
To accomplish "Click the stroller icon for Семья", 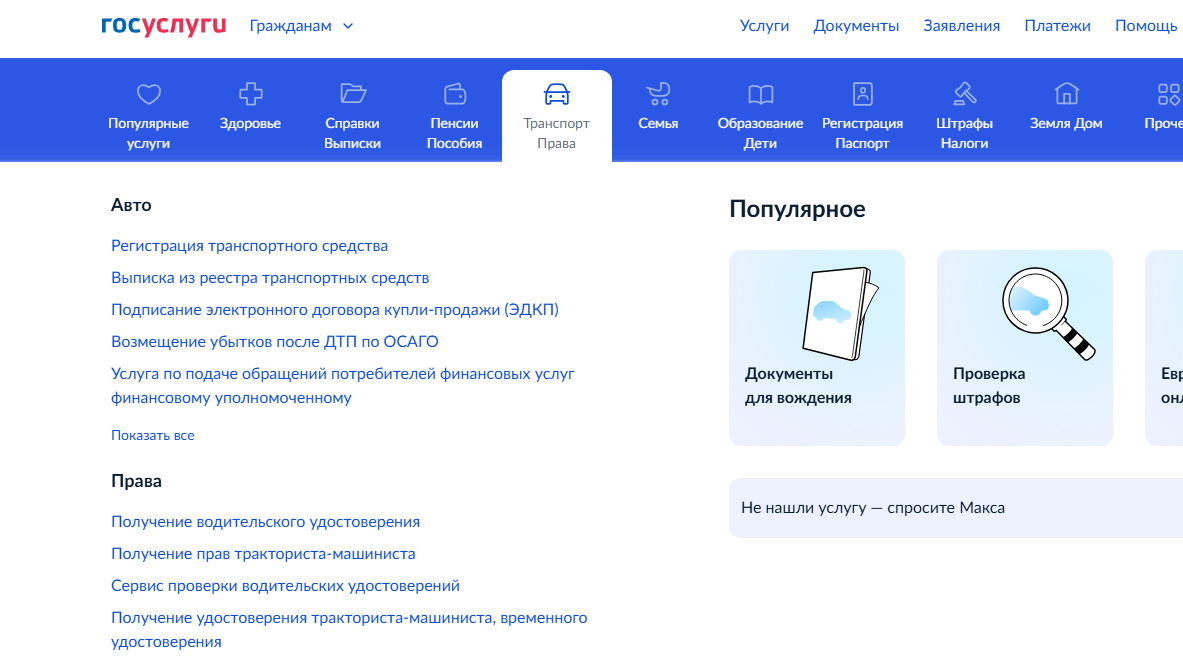I will pos(658,94).
